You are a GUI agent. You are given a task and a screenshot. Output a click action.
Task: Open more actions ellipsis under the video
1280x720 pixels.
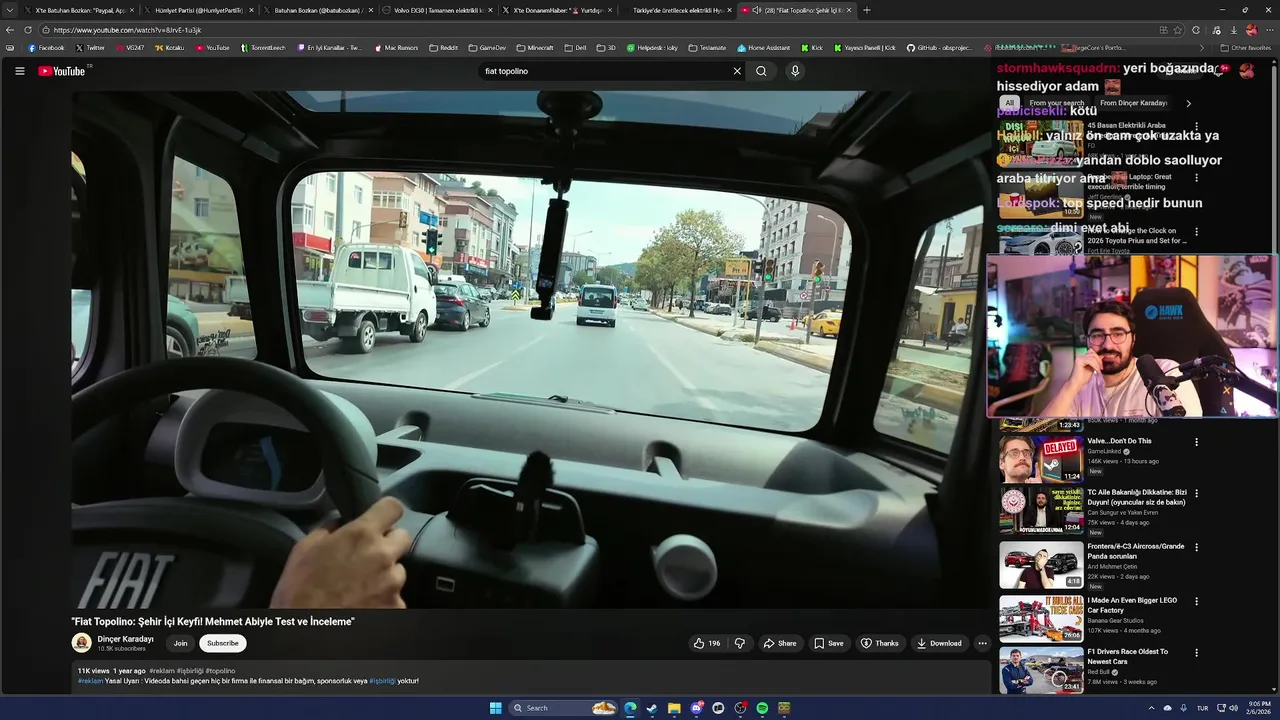[x=983, y=643]
